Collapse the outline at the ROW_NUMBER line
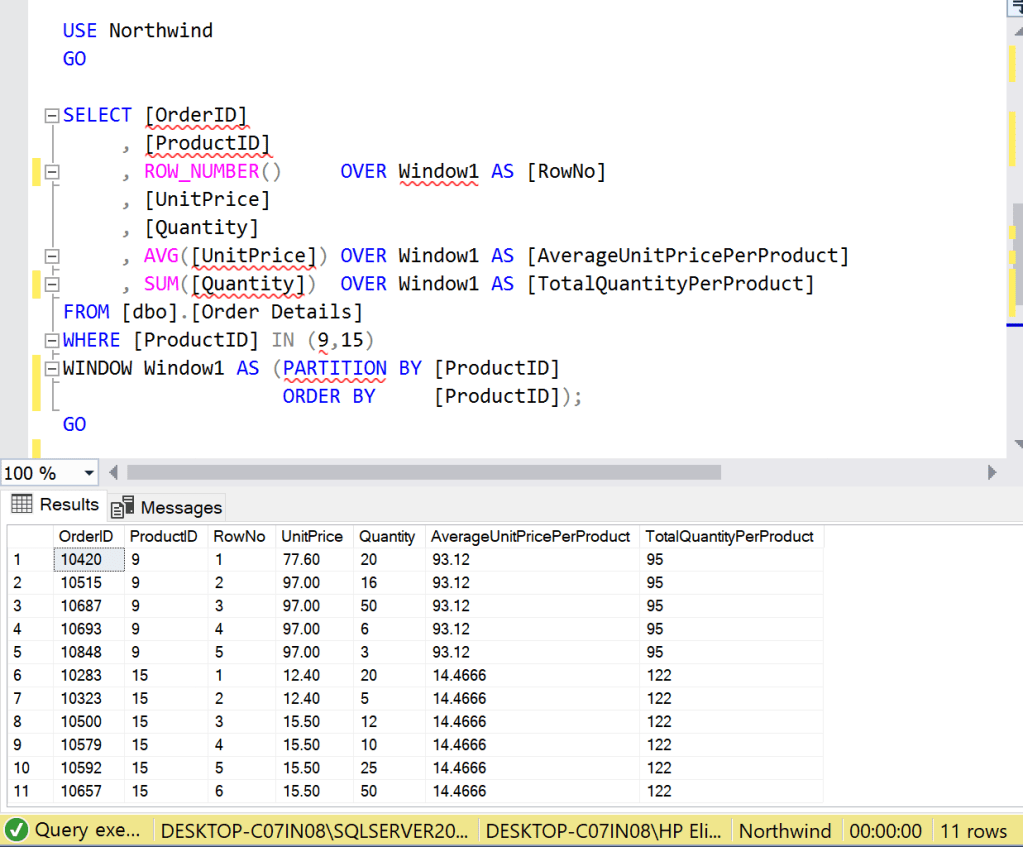1023x847 pixels. coord(52,172)
